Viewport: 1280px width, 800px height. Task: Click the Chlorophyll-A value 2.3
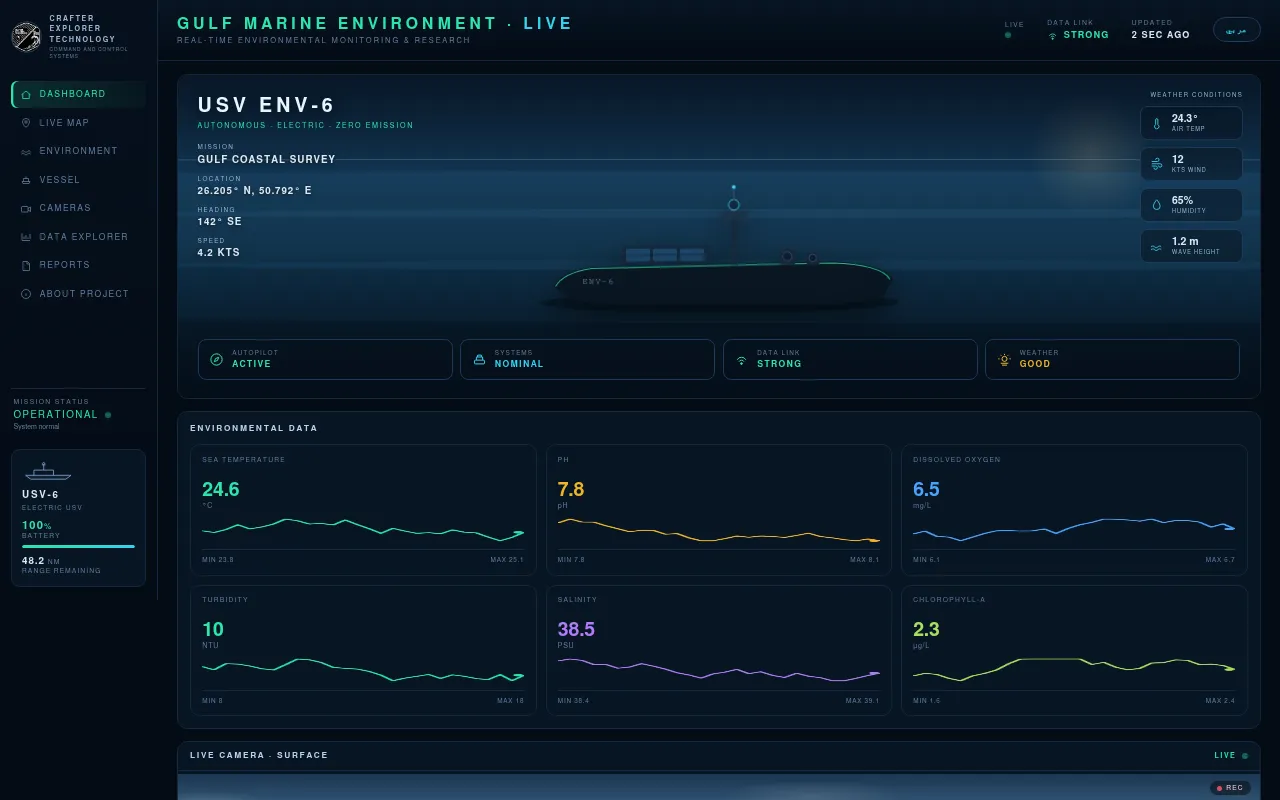coord(926,630)
